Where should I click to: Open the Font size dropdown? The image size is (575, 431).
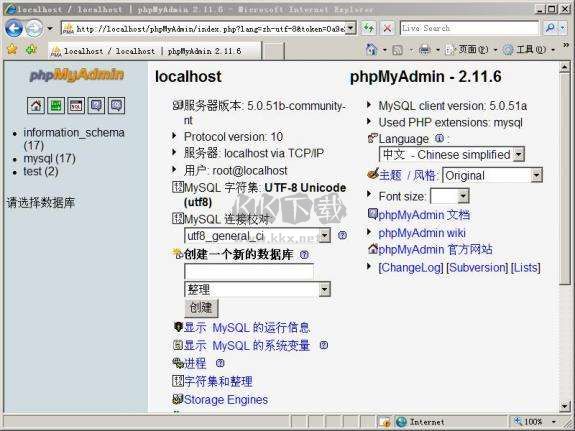point(450,196)
